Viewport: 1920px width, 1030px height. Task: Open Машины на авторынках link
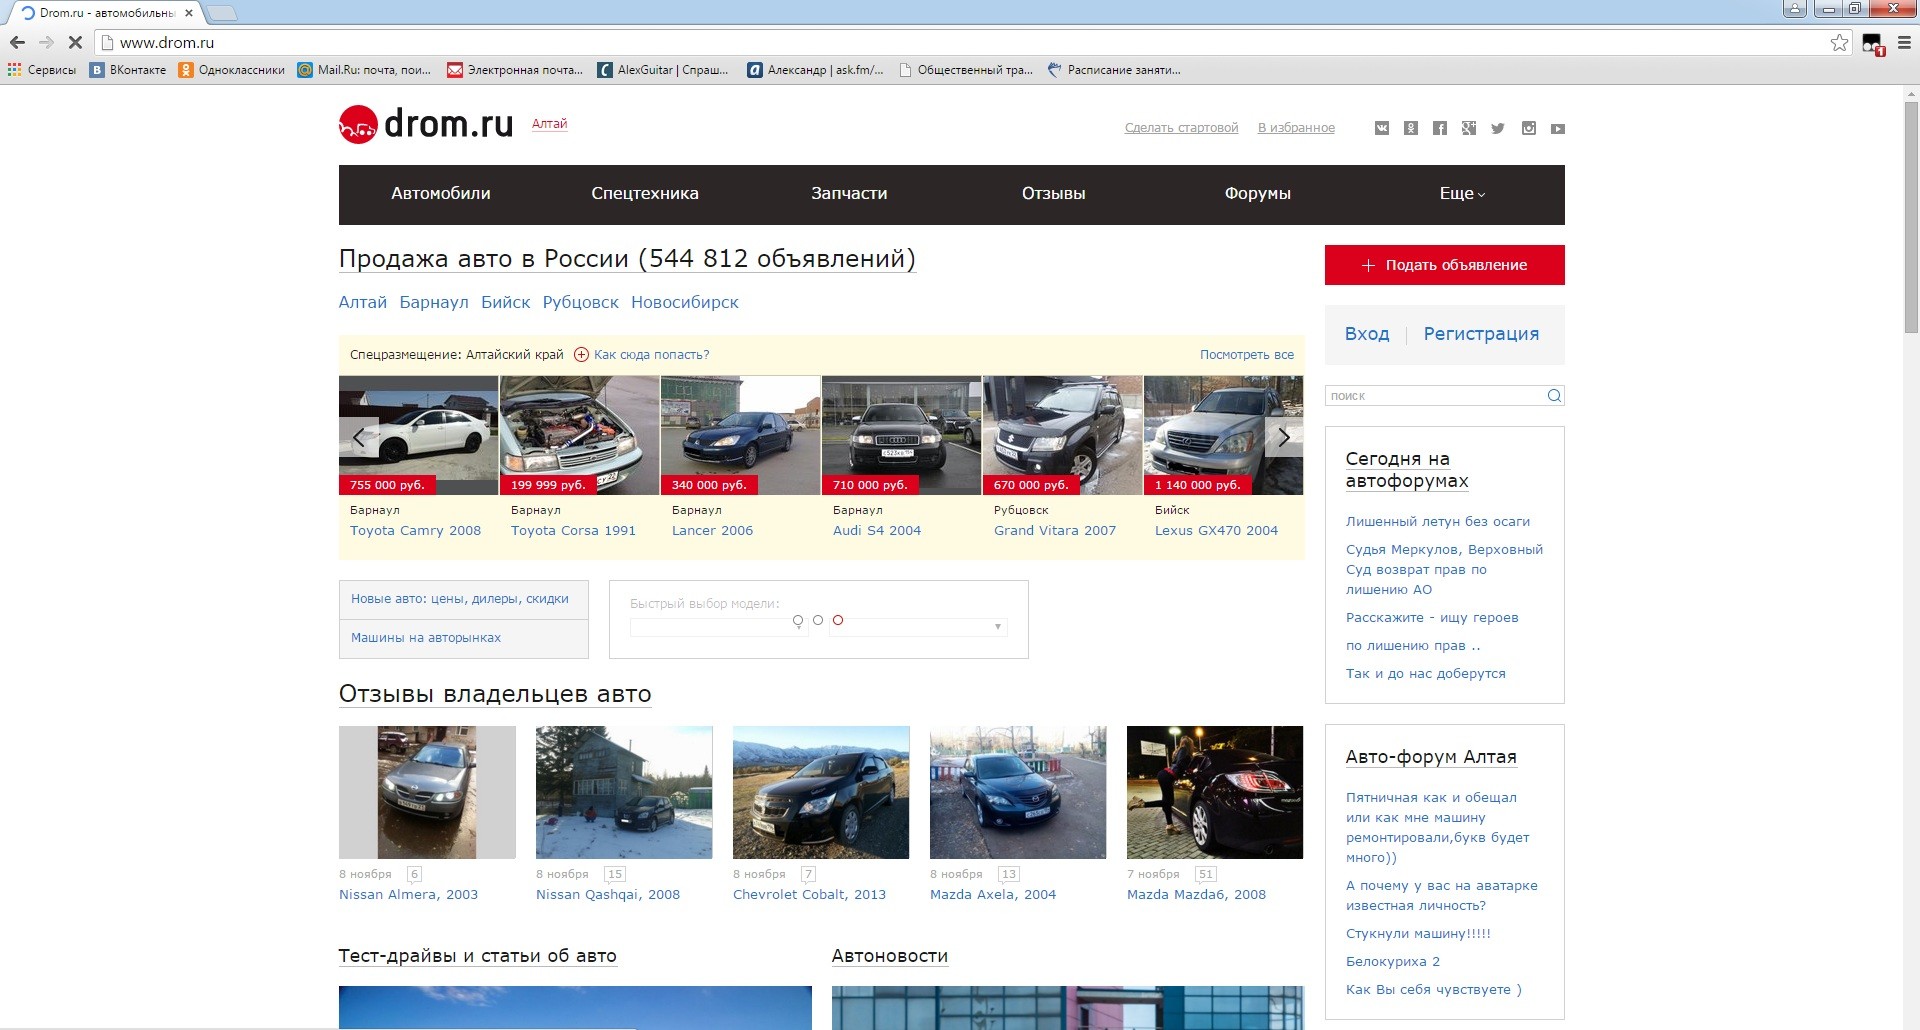click(426, 638)
